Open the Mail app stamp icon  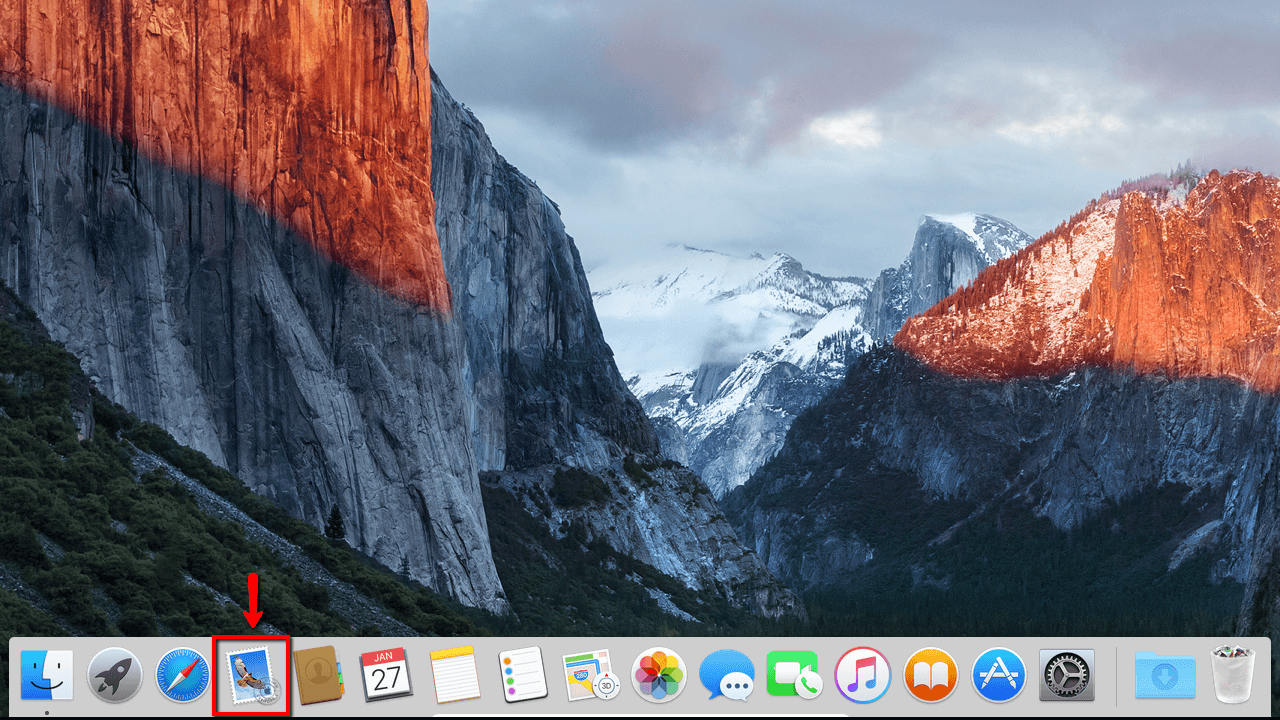(251, 675)
